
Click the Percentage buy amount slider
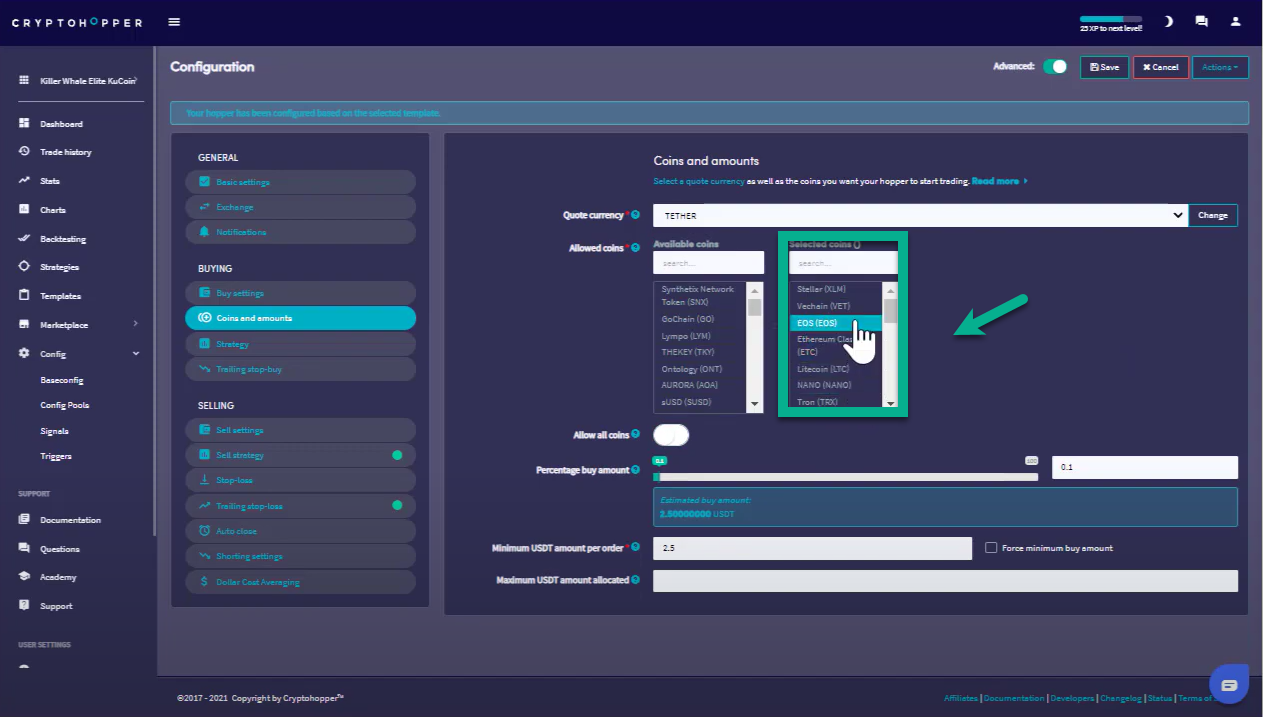point(845,477)
